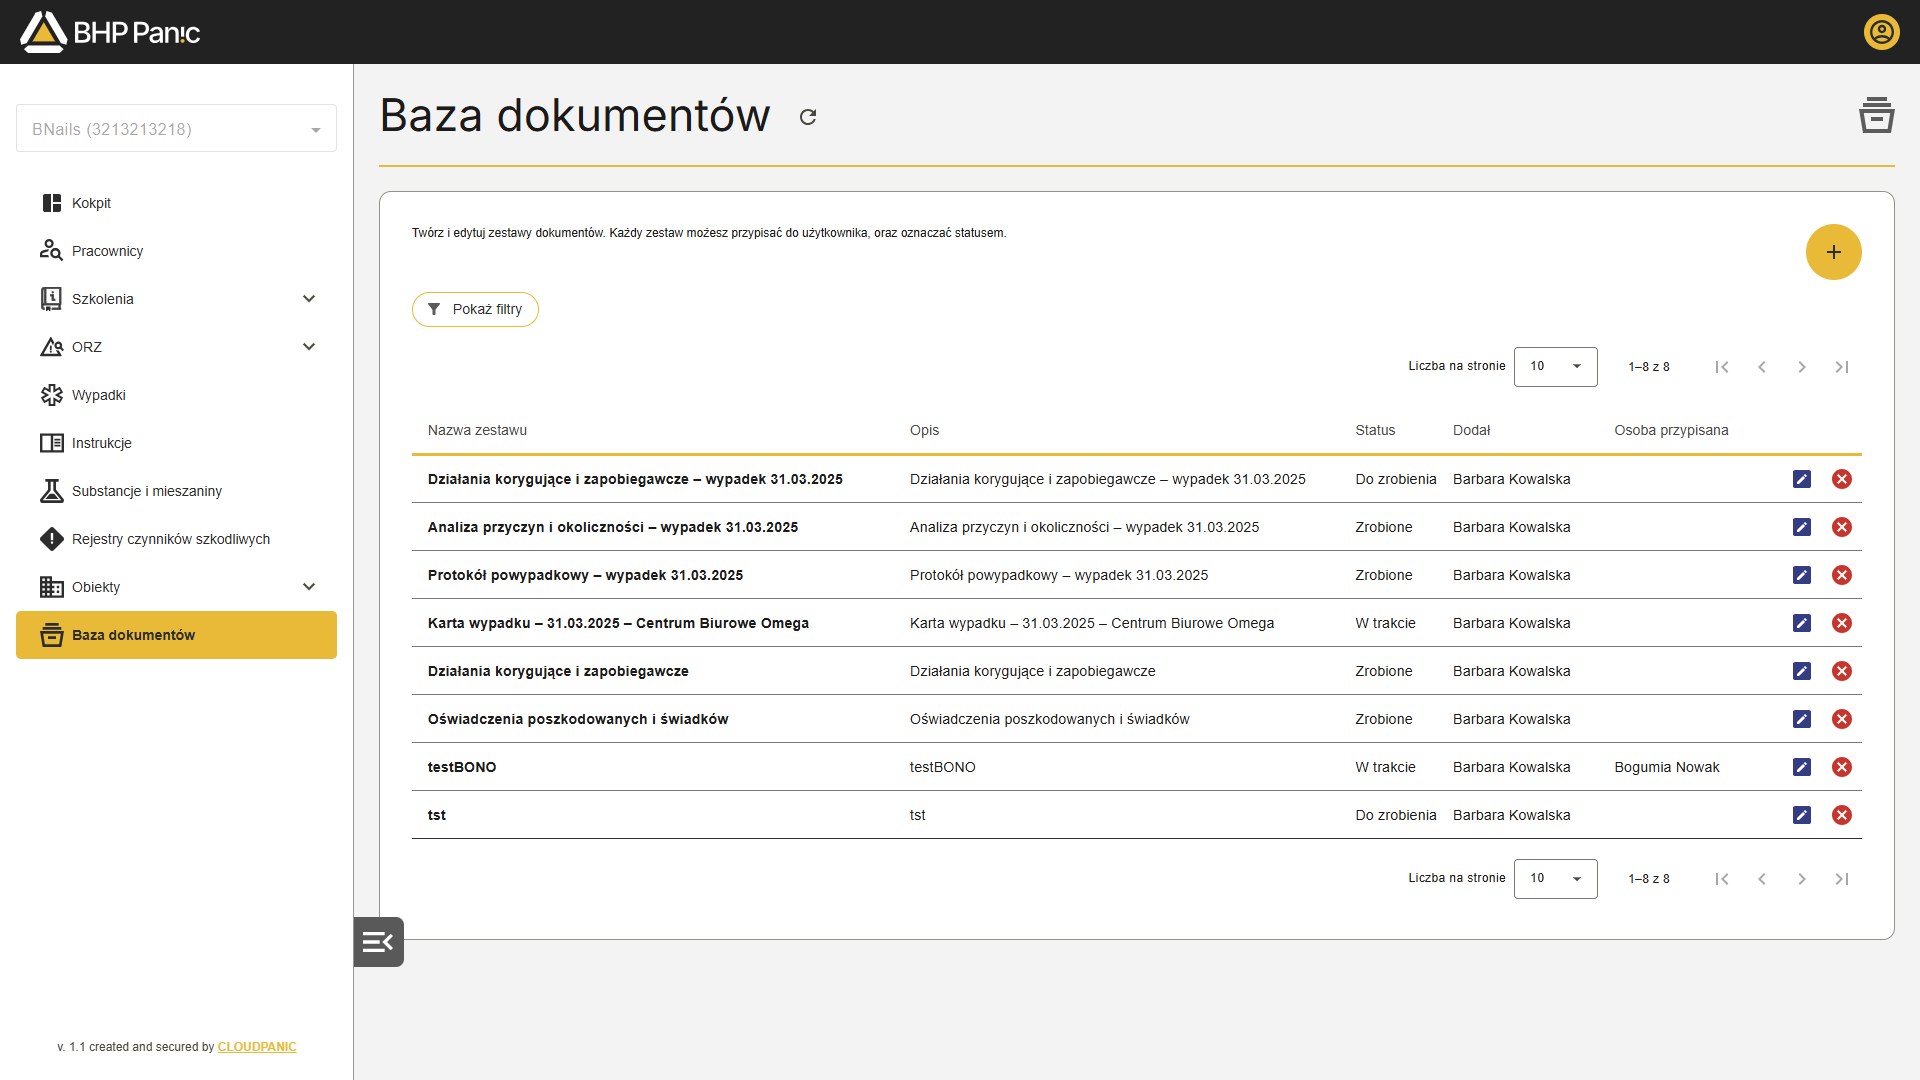Delete the 'Karta wypadku' set
1920x1080 pixels.
point(1842,623)
